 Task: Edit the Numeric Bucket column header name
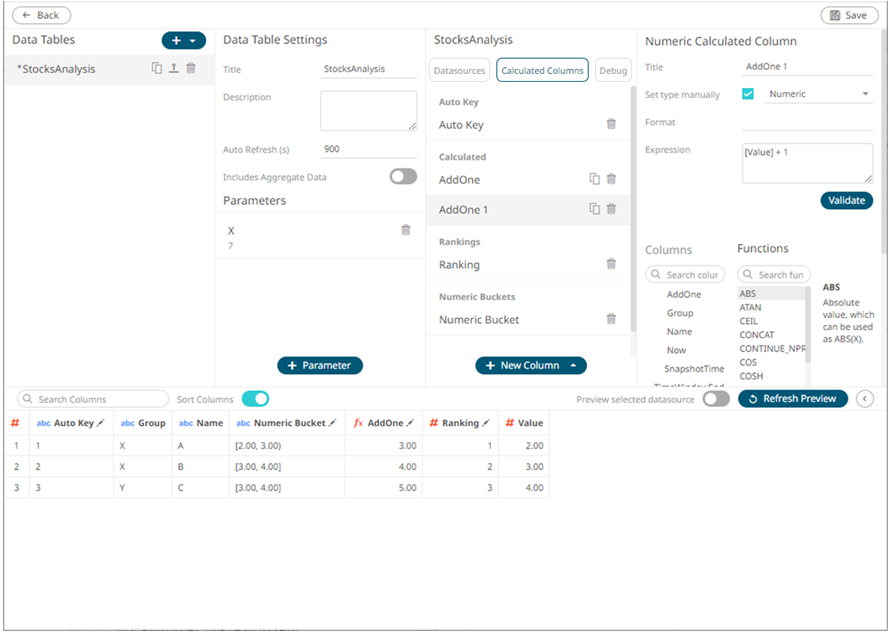pos(330,423)
